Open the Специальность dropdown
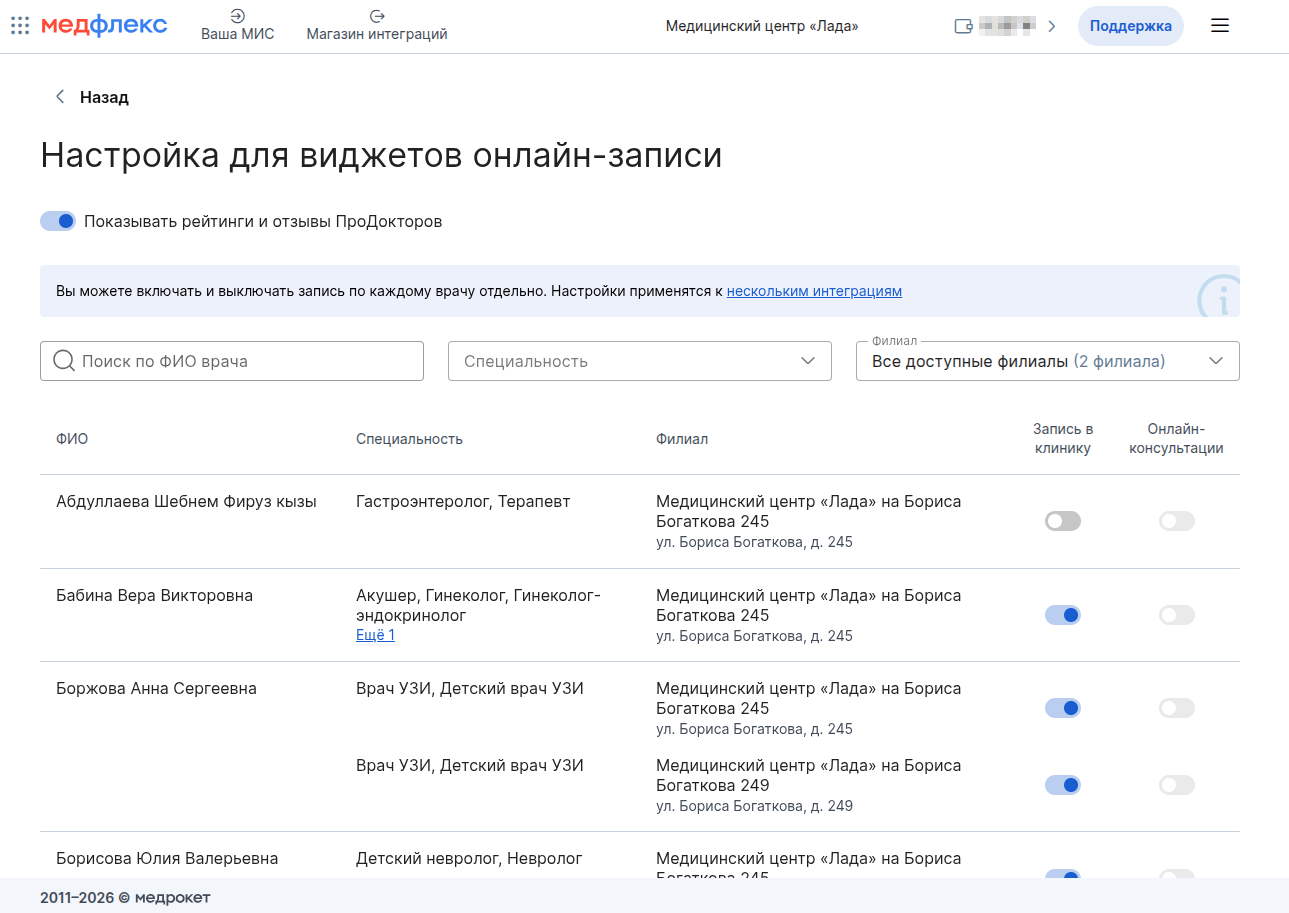Viewport: 1289px width, 913px height. (x=640, y=361)
